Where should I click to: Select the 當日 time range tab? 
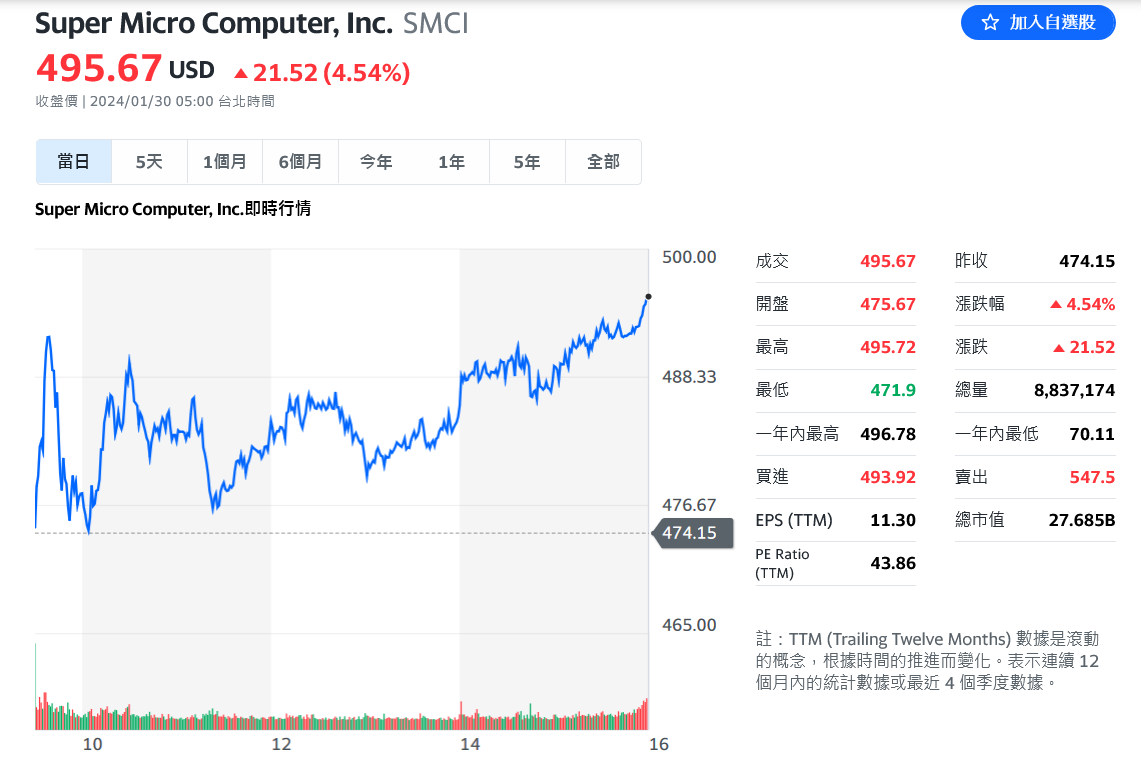(x=74, y=162)
